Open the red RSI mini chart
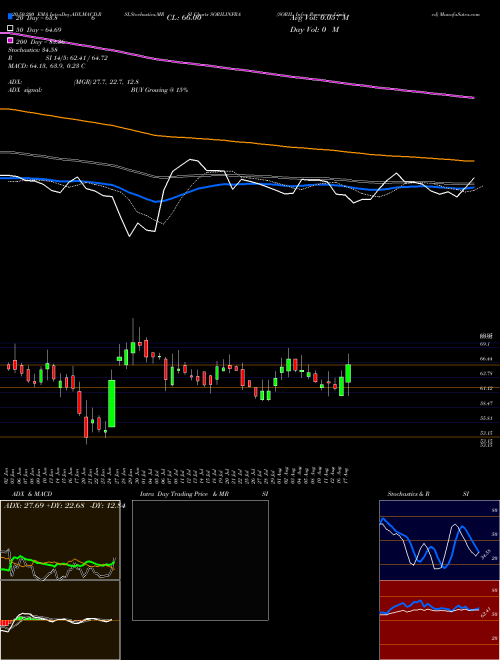This screenshot has height=660, width=500. point(439,620)
